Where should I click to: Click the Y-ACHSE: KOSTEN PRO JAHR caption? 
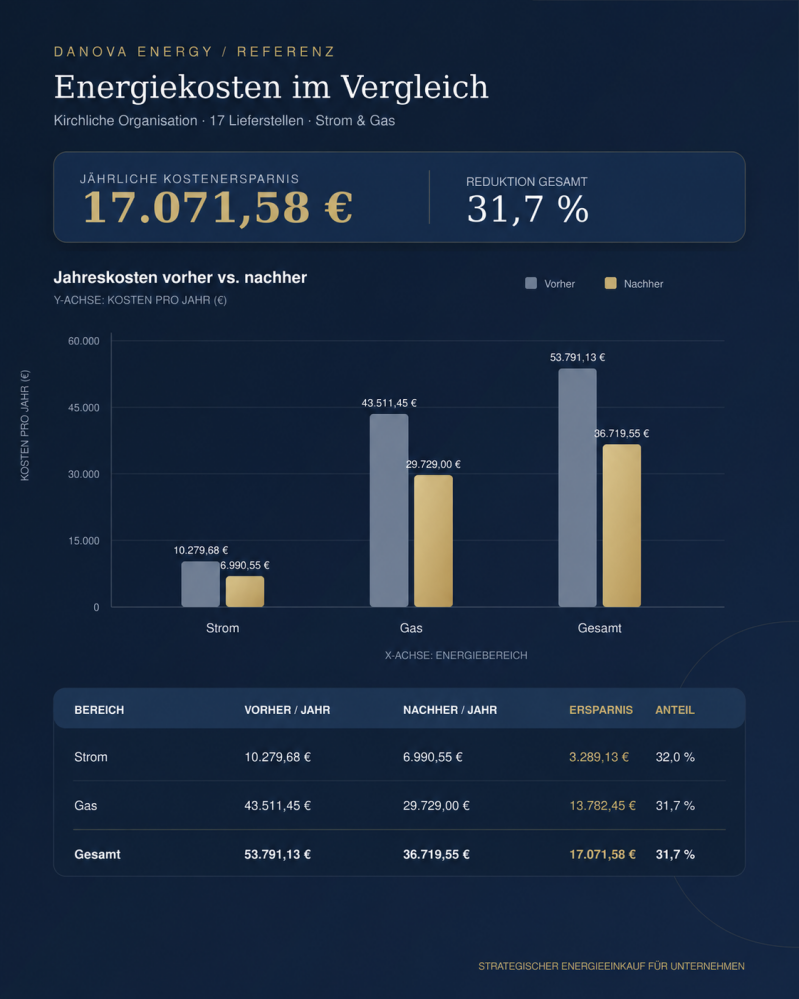140,300
